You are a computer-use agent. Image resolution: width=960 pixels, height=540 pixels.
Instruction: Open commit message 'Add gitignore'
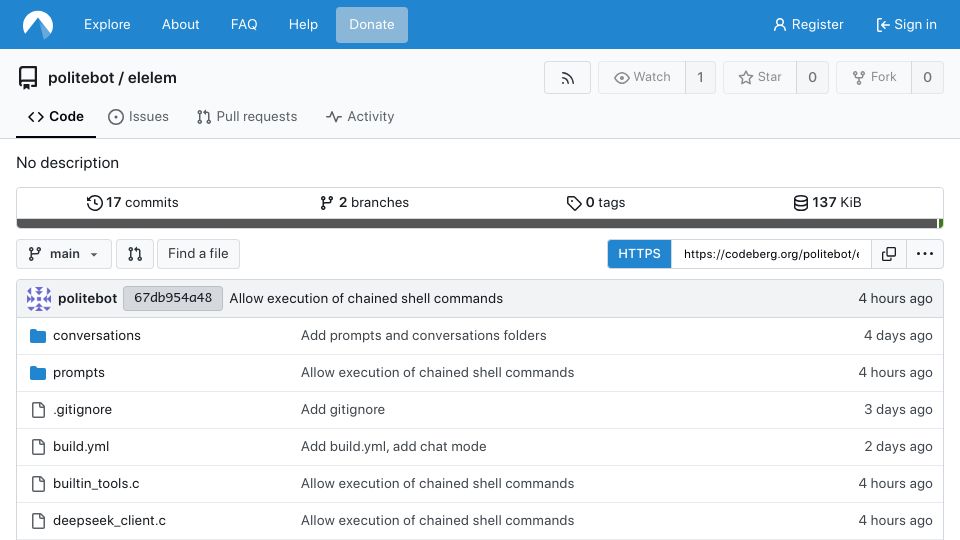point(343,410)
